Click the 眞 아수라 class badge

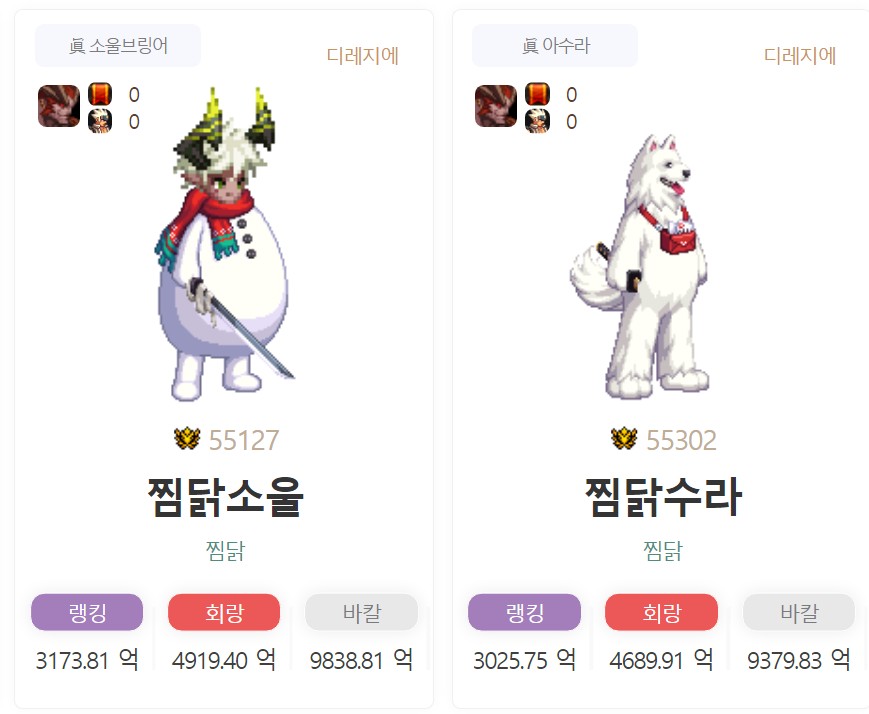[555, 45]
